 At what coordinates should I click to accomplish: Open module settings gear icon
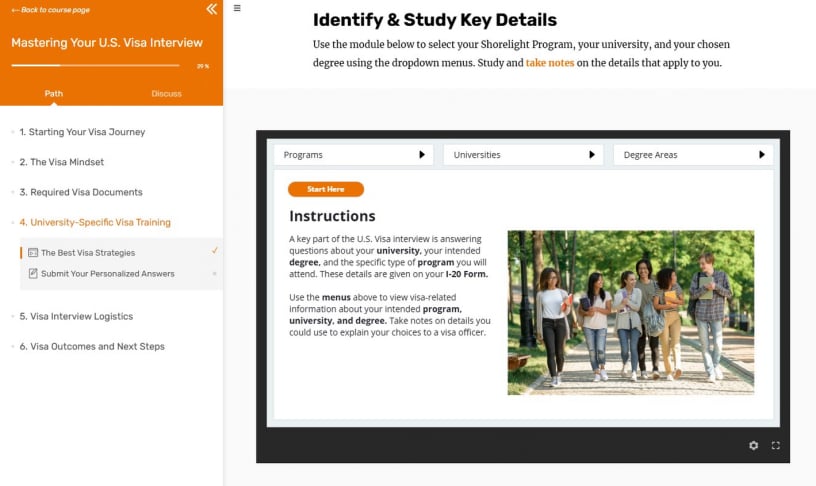tap(753, 445)
